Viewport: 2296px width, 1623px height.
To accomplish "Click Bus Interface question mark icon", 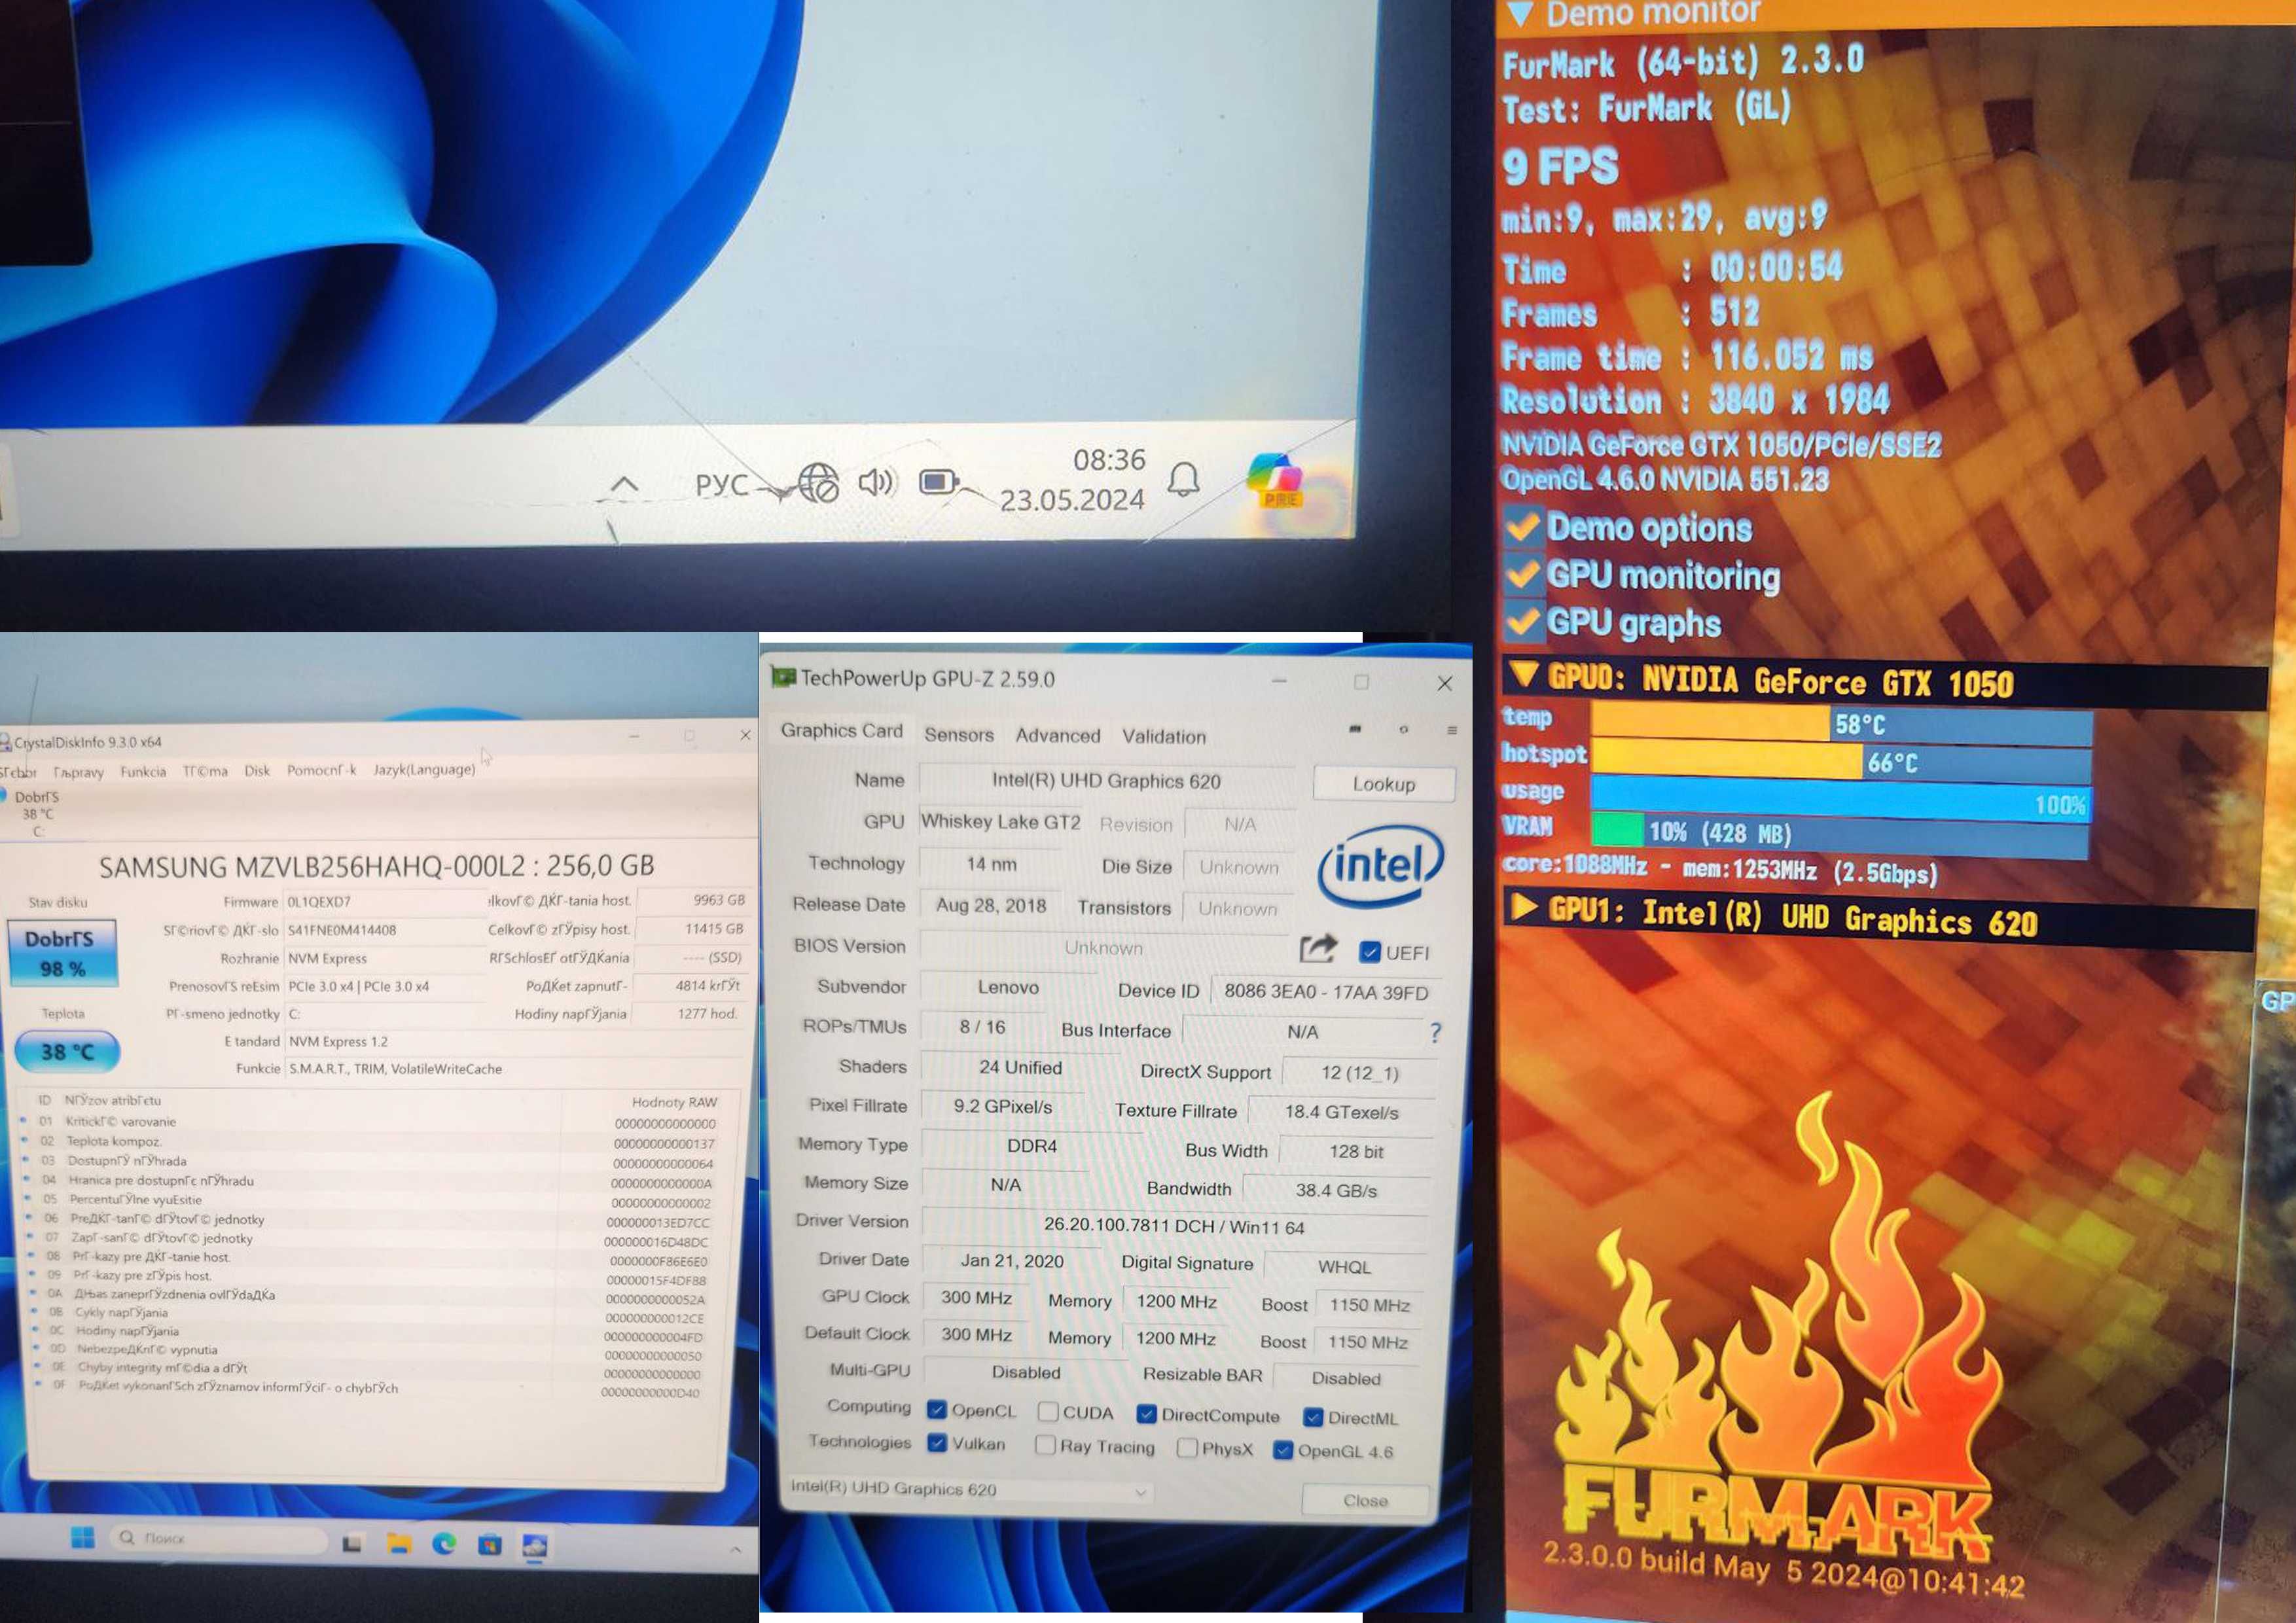I will (x=1436, y=1033).
